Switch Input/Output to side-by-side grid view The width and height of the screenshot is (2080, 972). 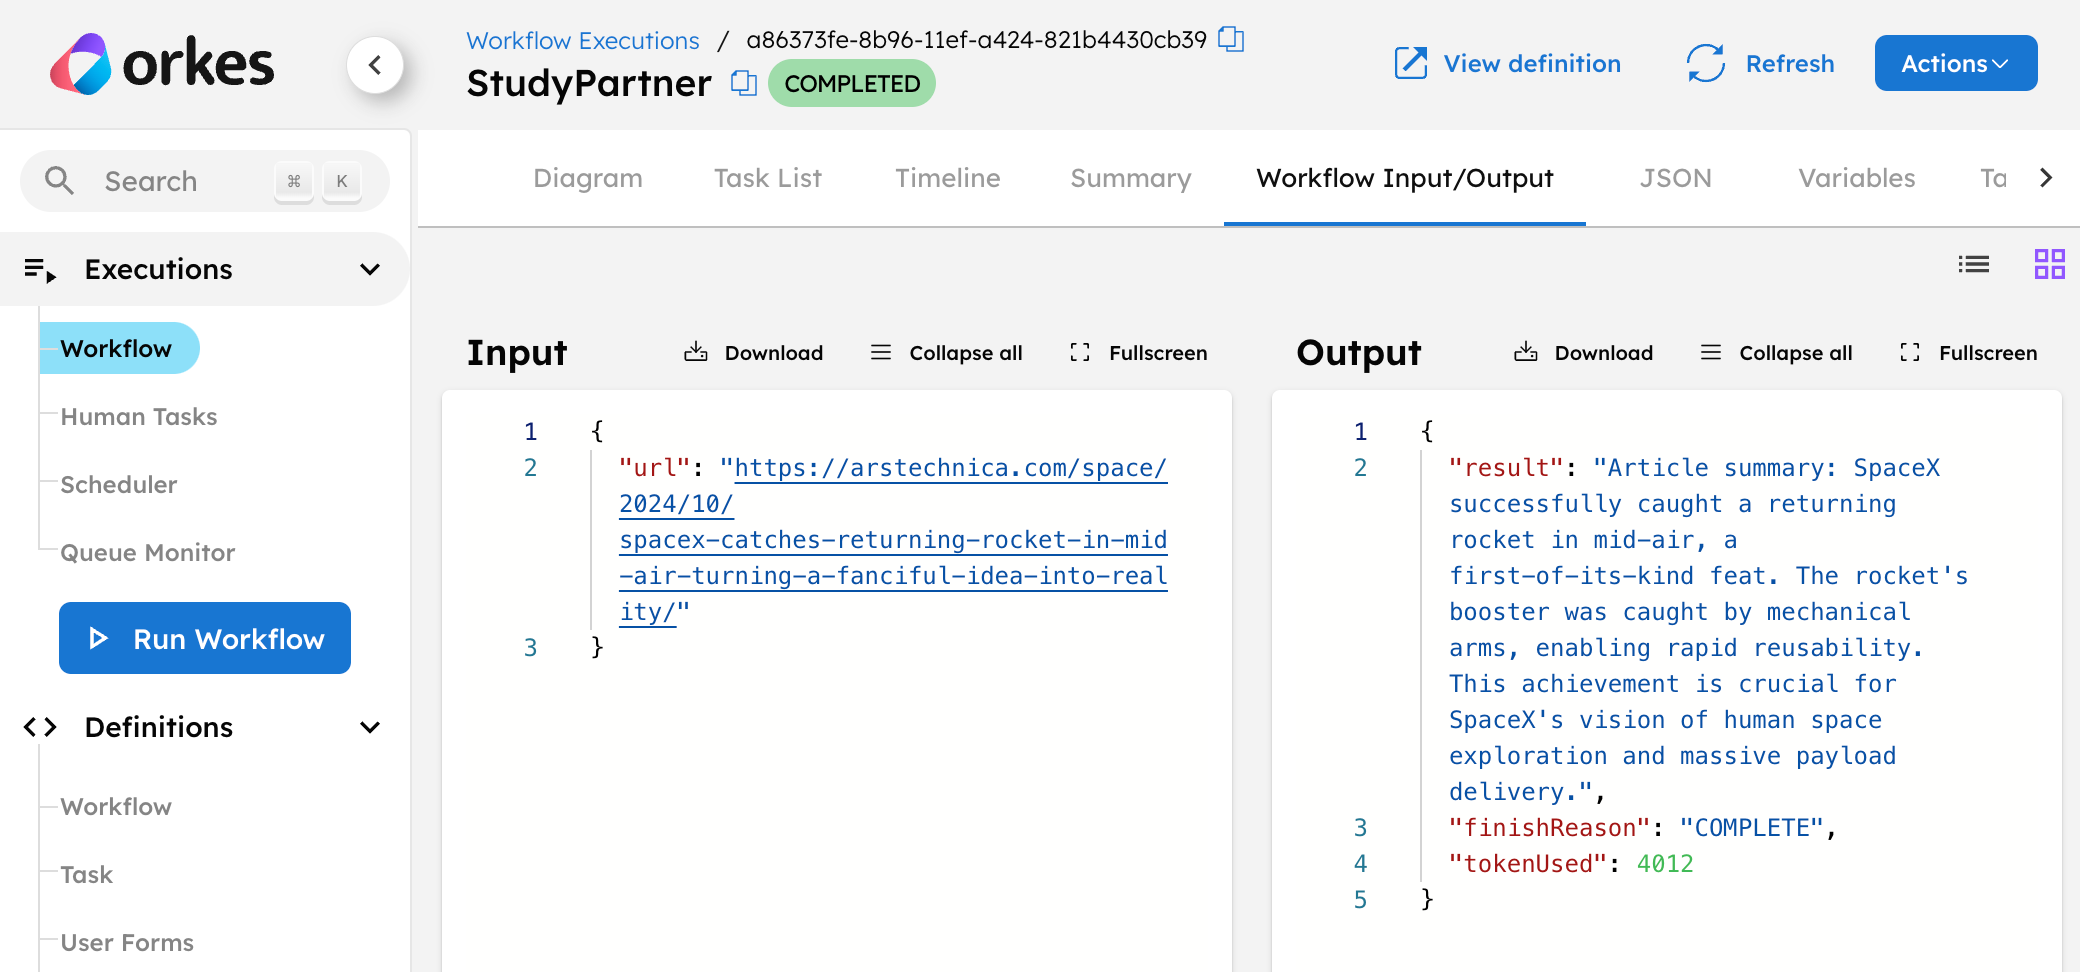2049,264
